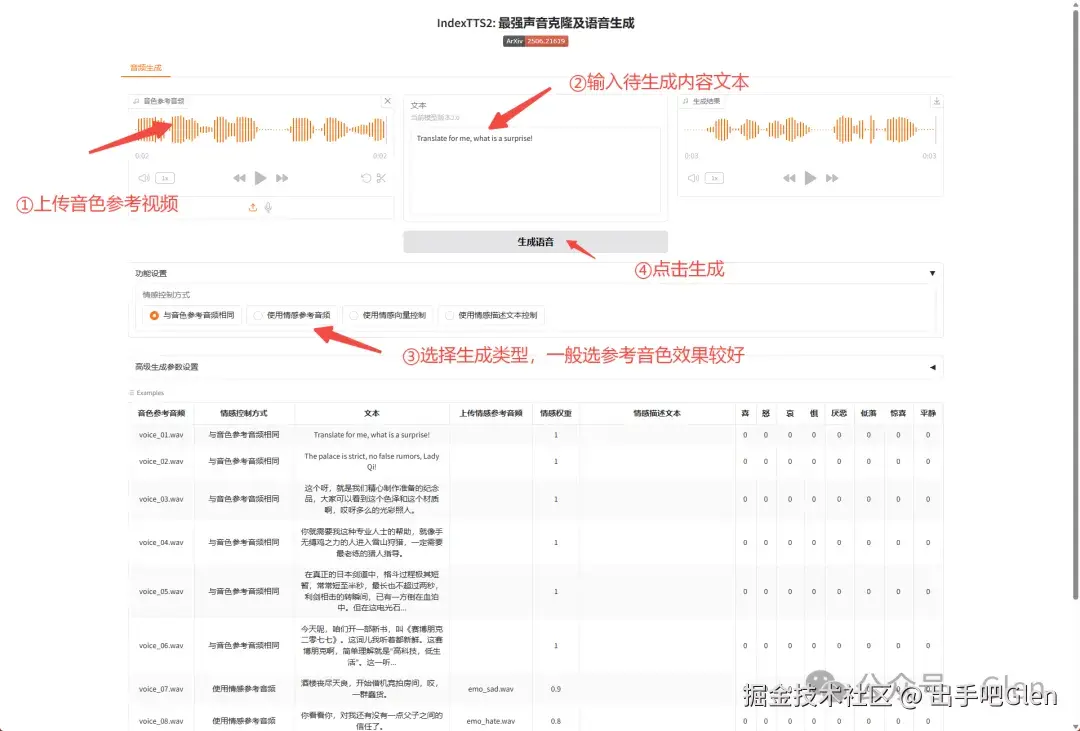
Task: Click the 生成语音 generate button
Action: point(535,242)
